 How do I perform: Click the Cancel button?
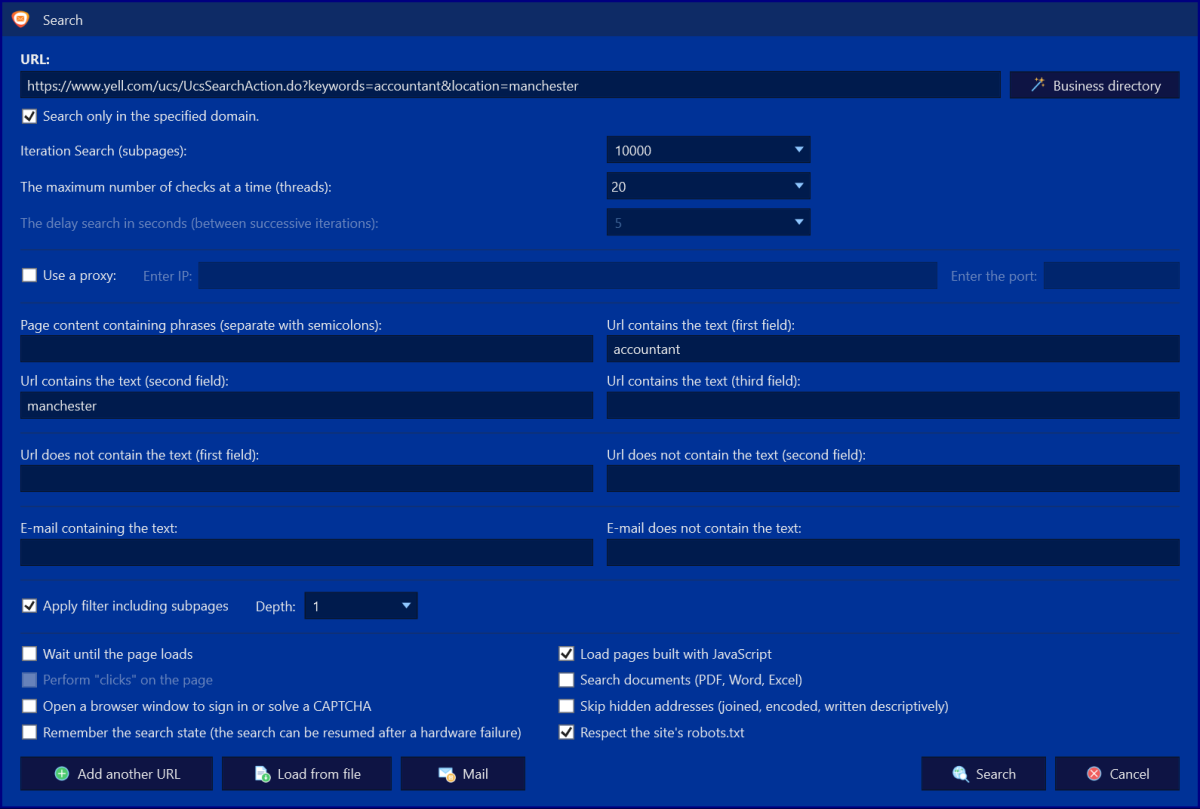click(1118, 774)
